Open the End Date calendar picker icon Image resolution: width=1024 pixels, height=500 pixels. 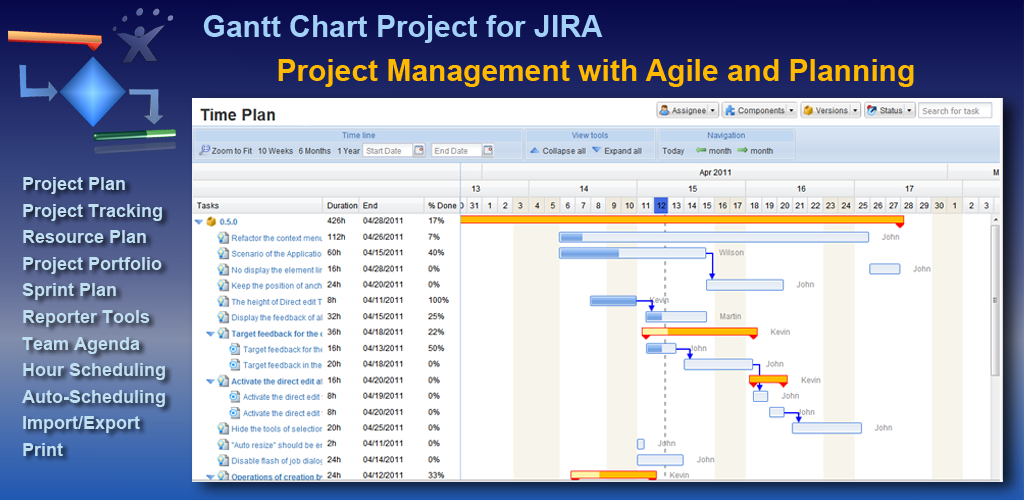coord(488,151)
